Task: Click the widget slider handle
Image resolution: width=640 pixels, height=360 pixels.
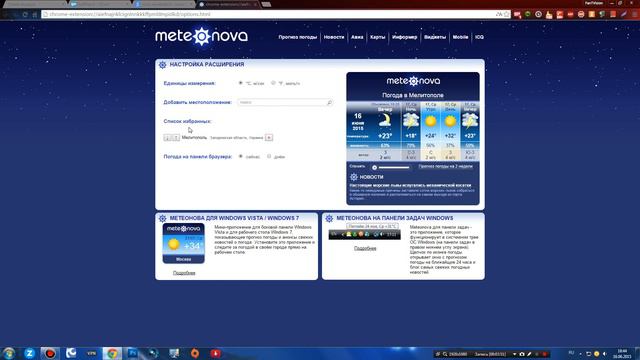Action: 374,167
